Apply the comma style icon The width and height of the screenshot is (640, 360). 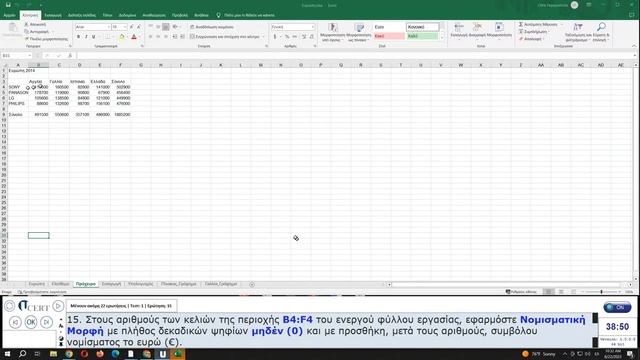point(295,37)
